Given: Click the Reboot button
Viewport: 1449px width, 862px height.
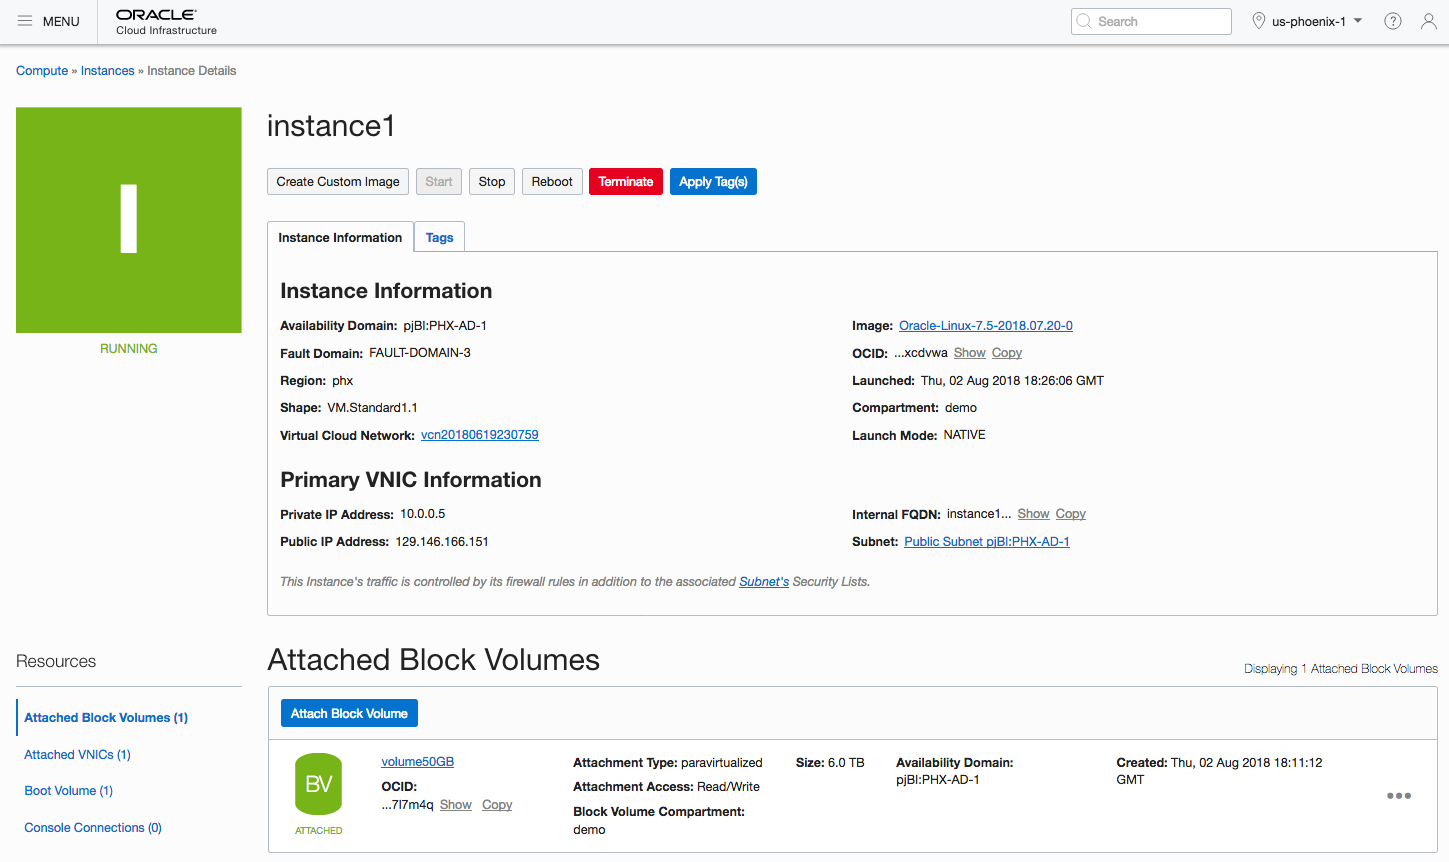Looking at the screenshot, I should click(x=552, y=182).
